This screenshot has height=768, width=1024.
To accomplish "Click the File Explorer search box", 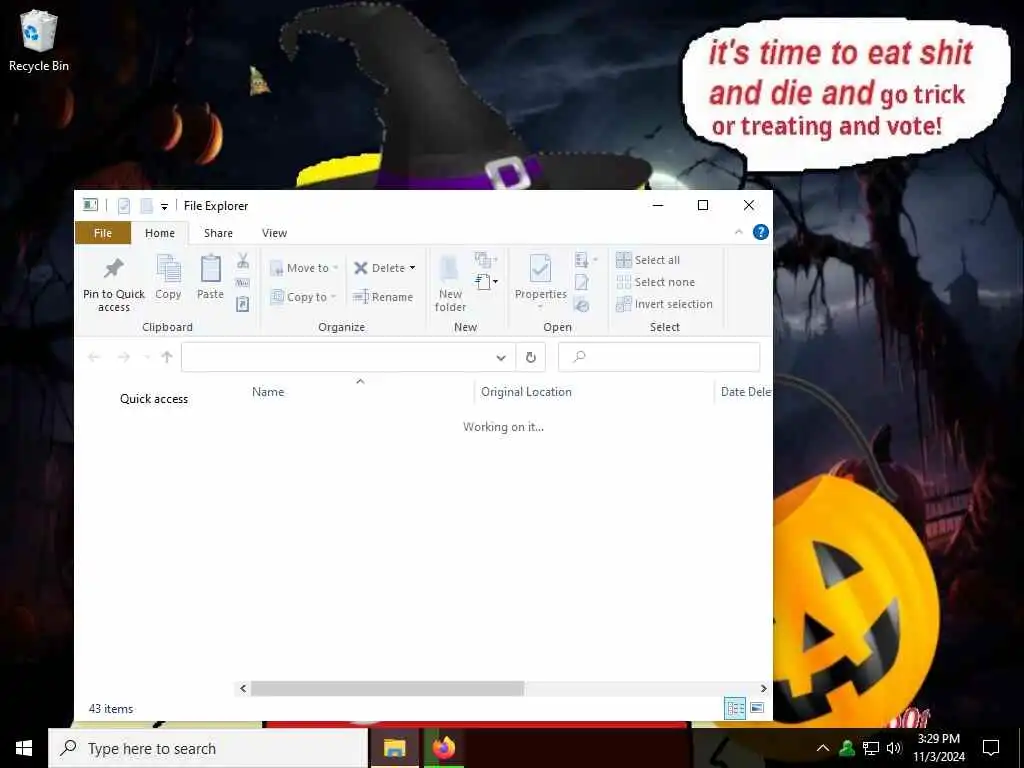I will pos(659,357).
